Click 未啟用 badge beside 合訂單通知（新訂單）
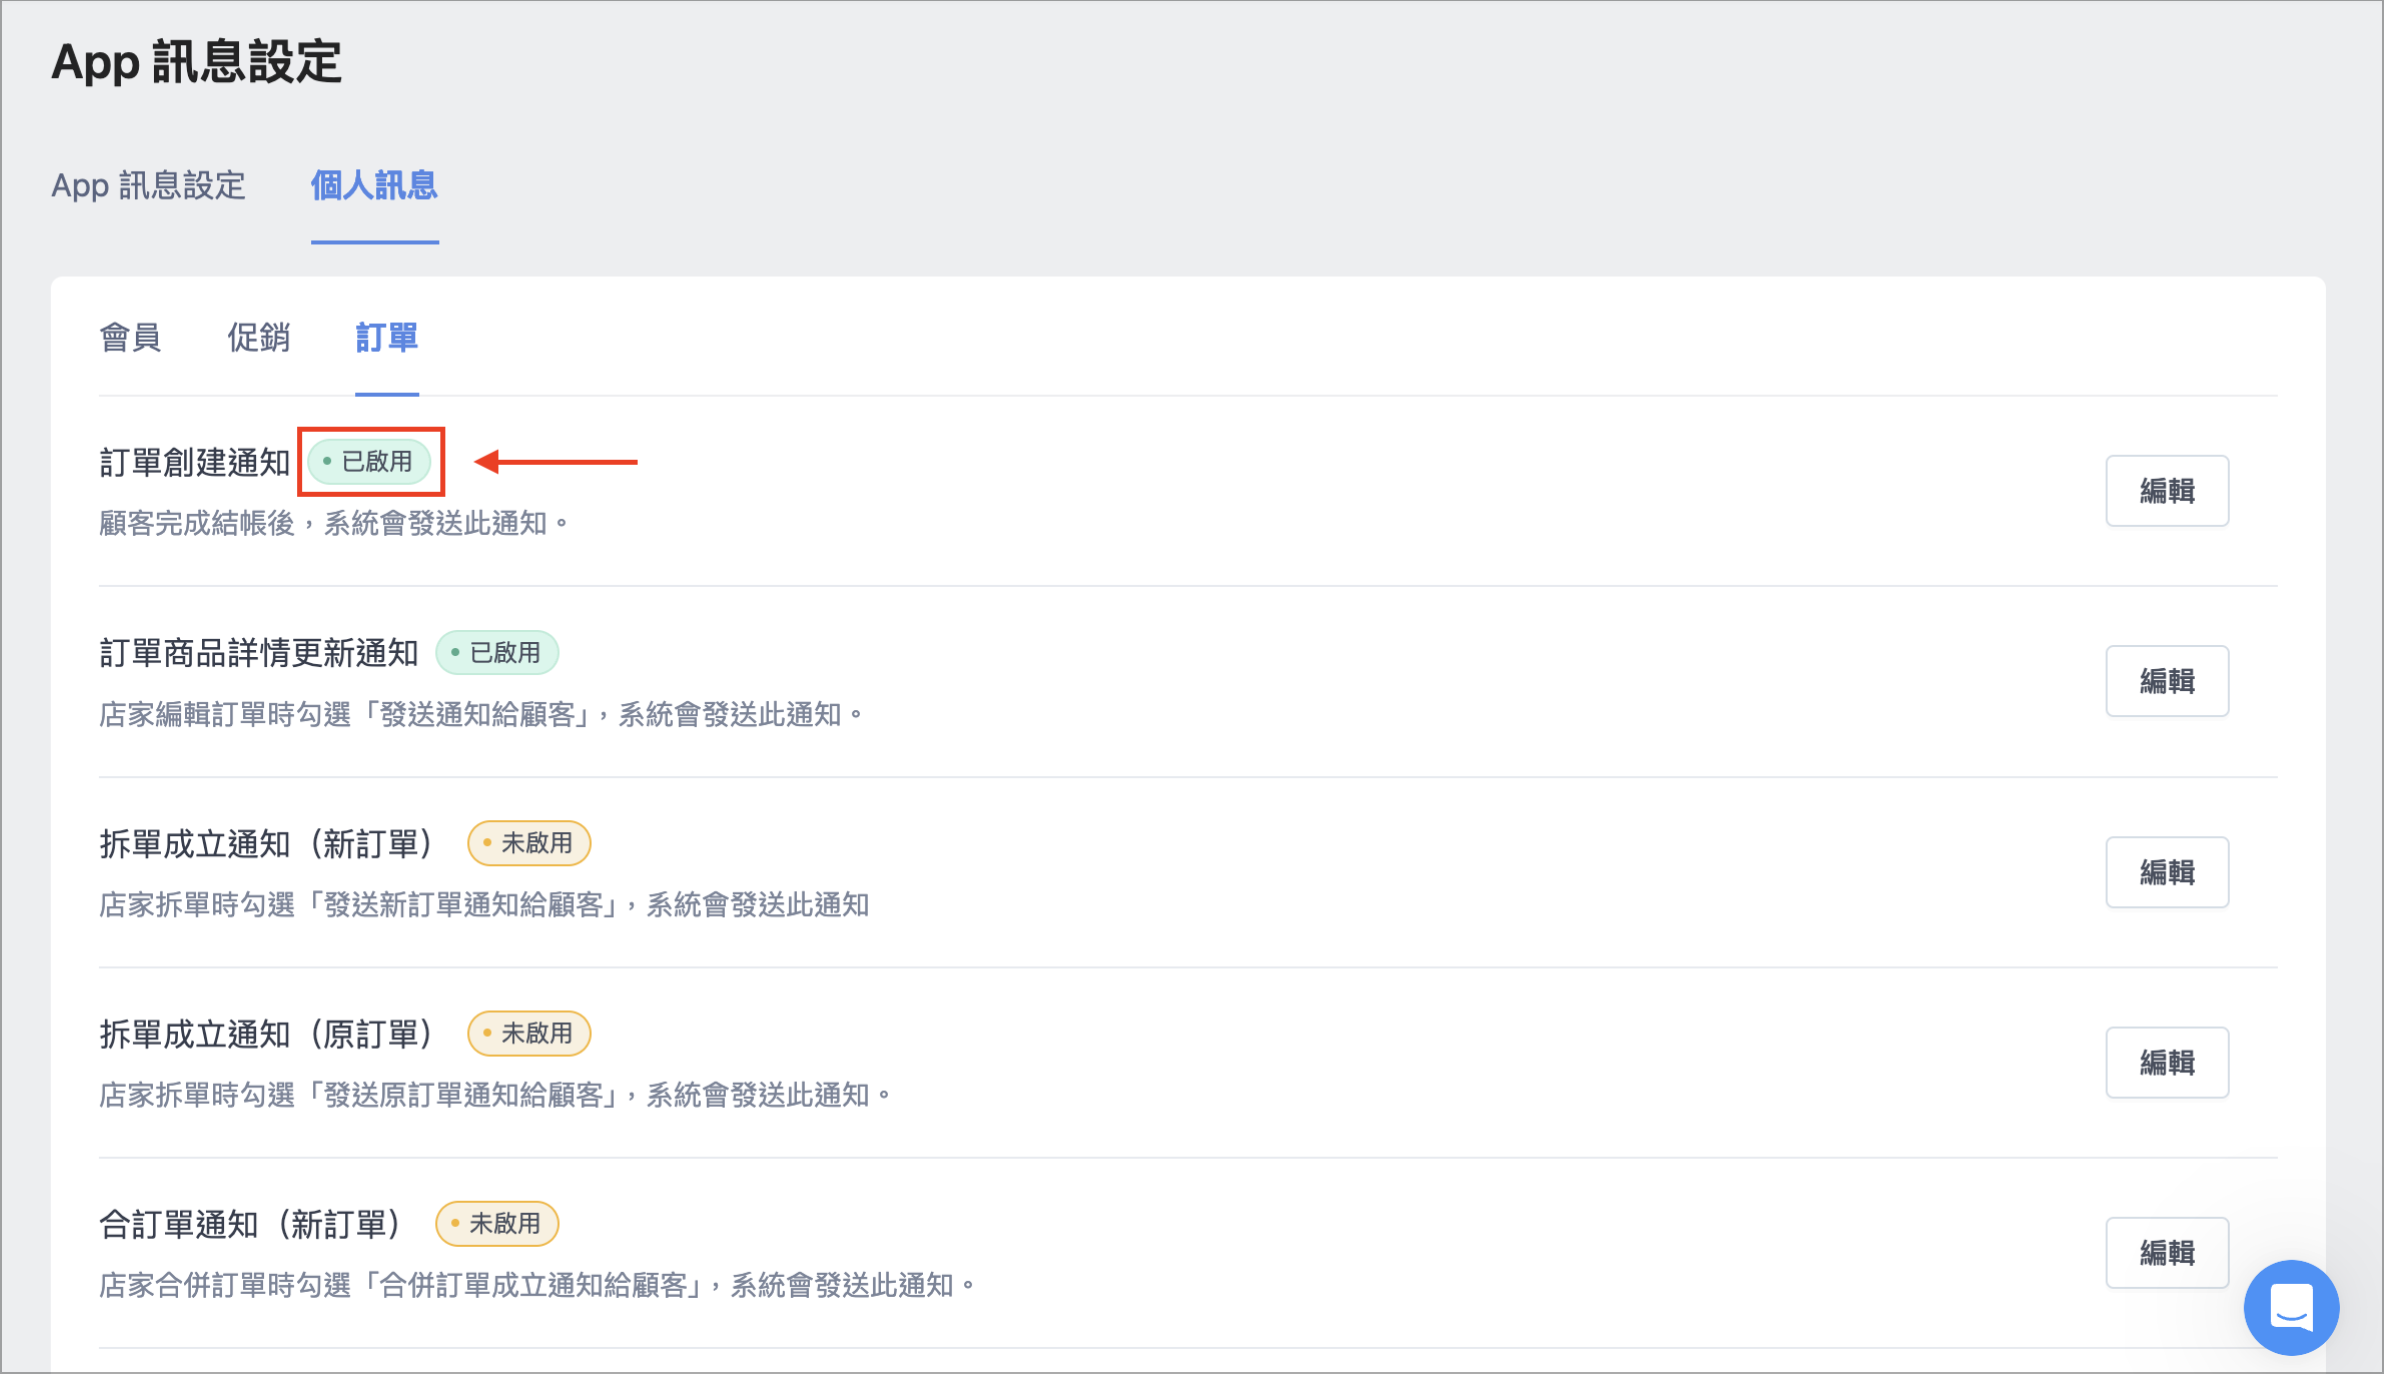Screen dimensions: 2384x1374 pyautogui.click(x=497, y=1223)
